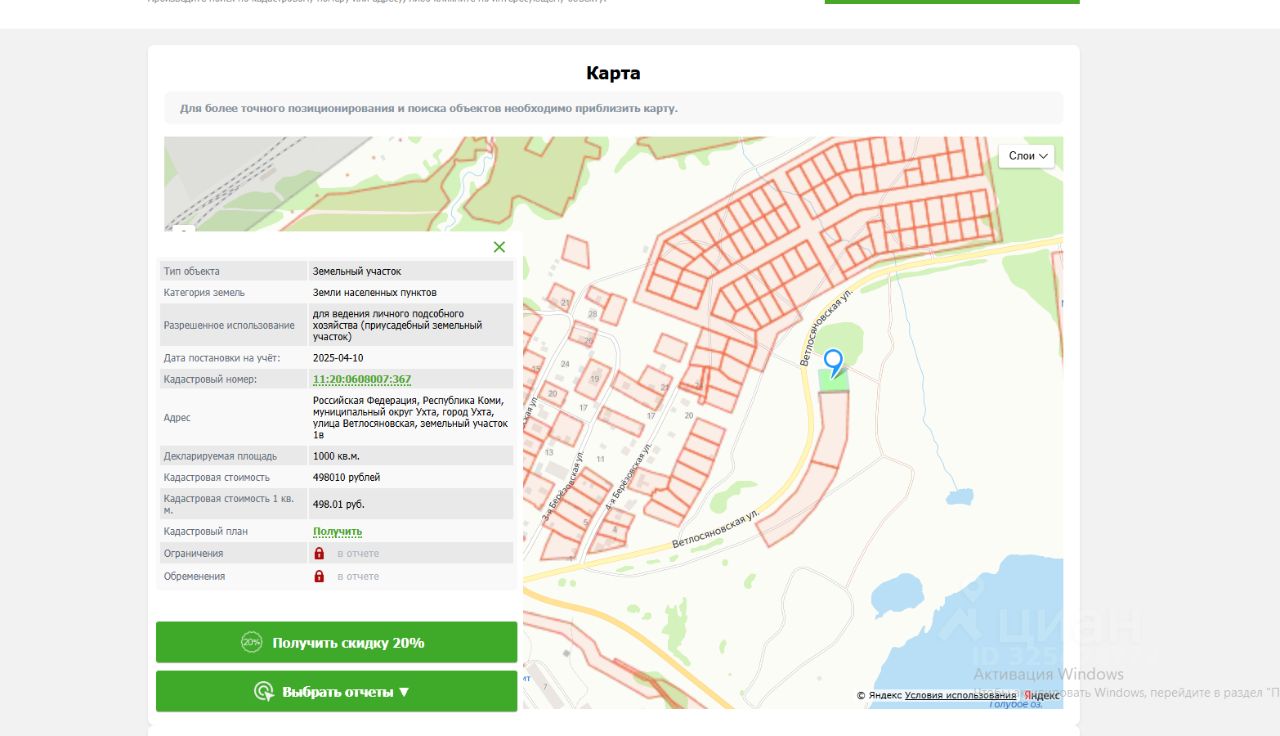Click the 'Разрешенное использование' label
1280x736 pixels.
[x=229, y=325]
